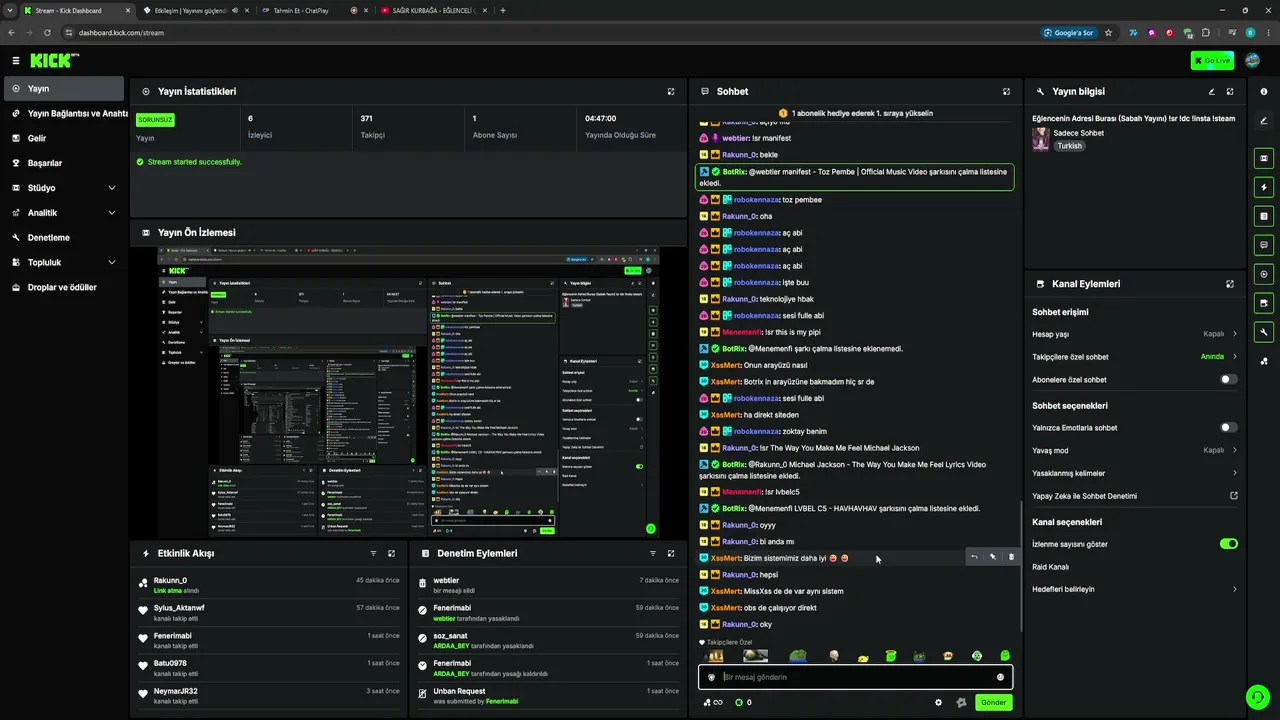Switch to the SAĞIR KURBAĞA browser tab
This screenshot has width=1280, height=720.
[x=432, y=10]
